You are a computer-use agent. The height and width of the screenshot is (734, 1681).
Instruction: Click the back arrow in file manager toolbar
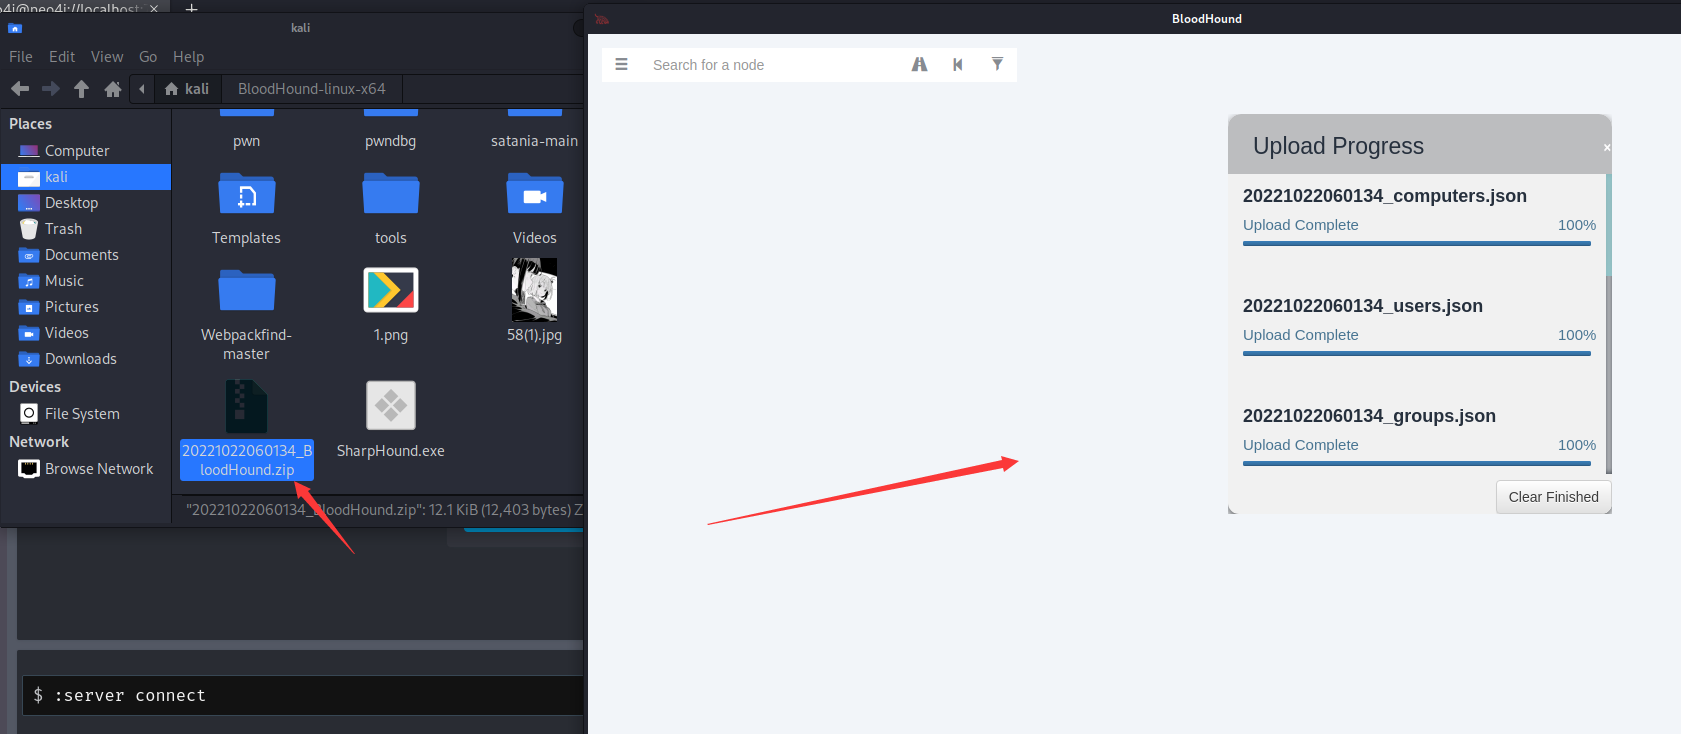coord(20,89)
